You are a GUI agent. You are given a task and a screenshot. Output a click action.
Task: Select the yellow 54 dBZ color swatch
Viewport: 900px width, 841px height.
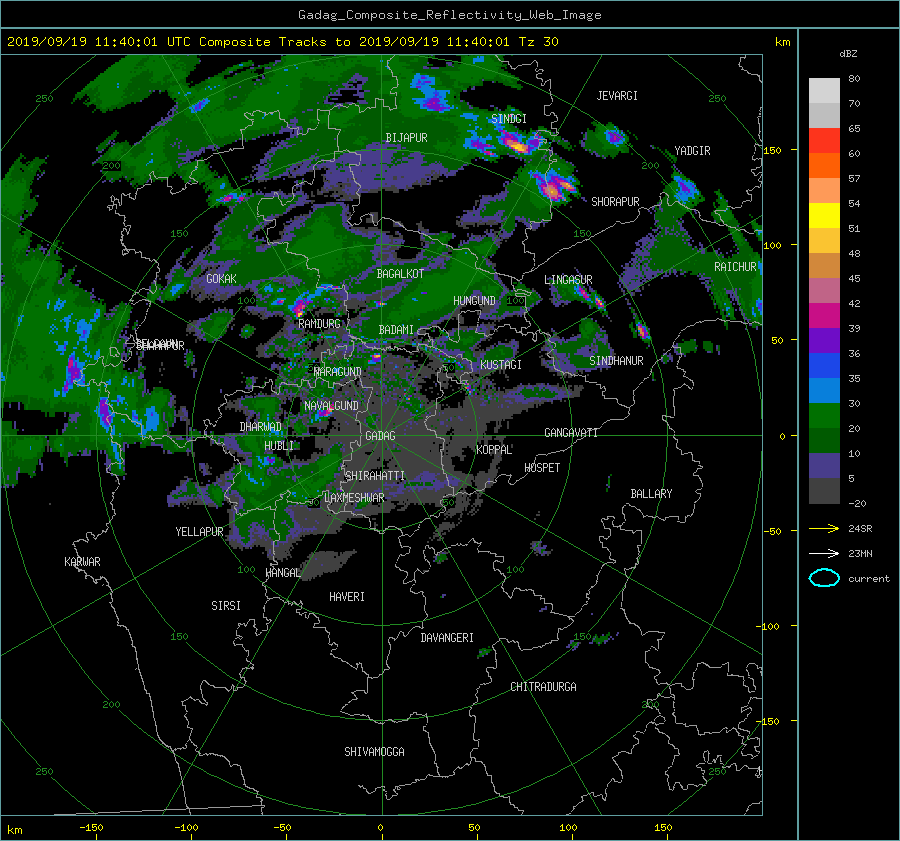pos(824,215)
